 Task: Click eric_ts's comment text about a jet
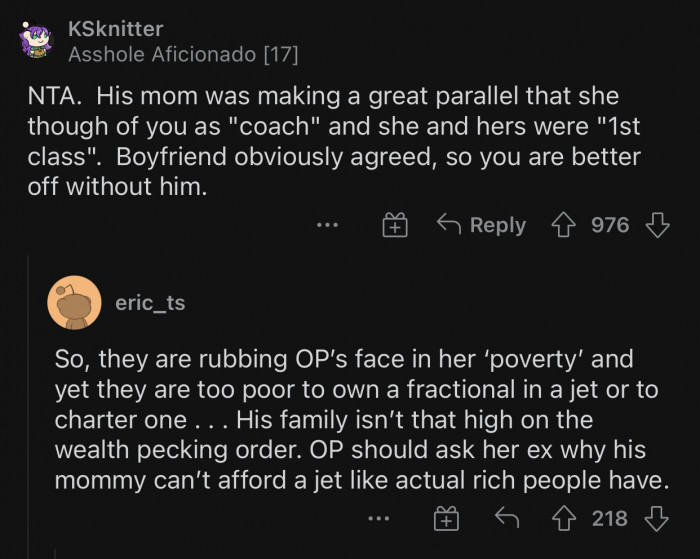[x=360, y=419]
